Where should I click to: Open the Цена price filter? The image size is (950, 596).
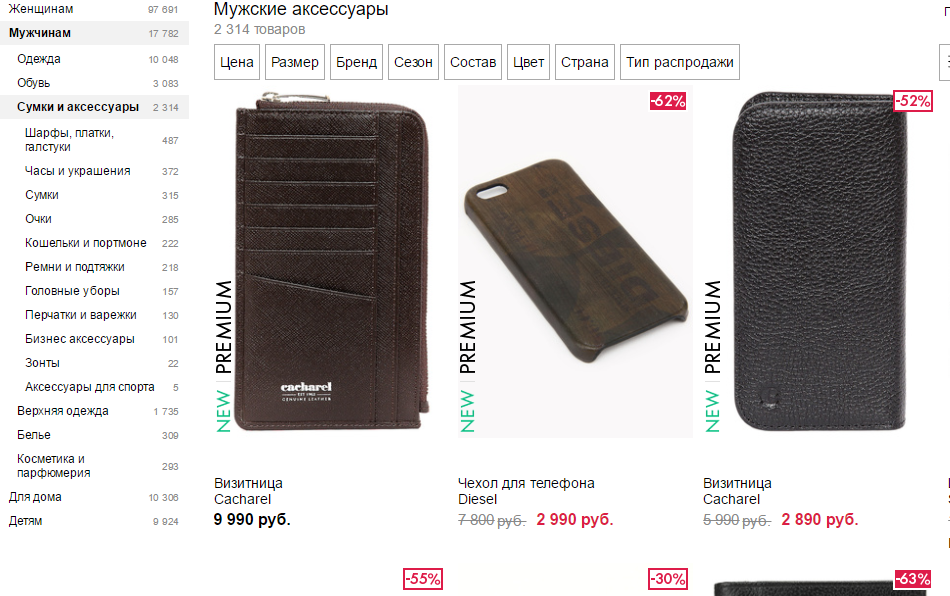236,62
